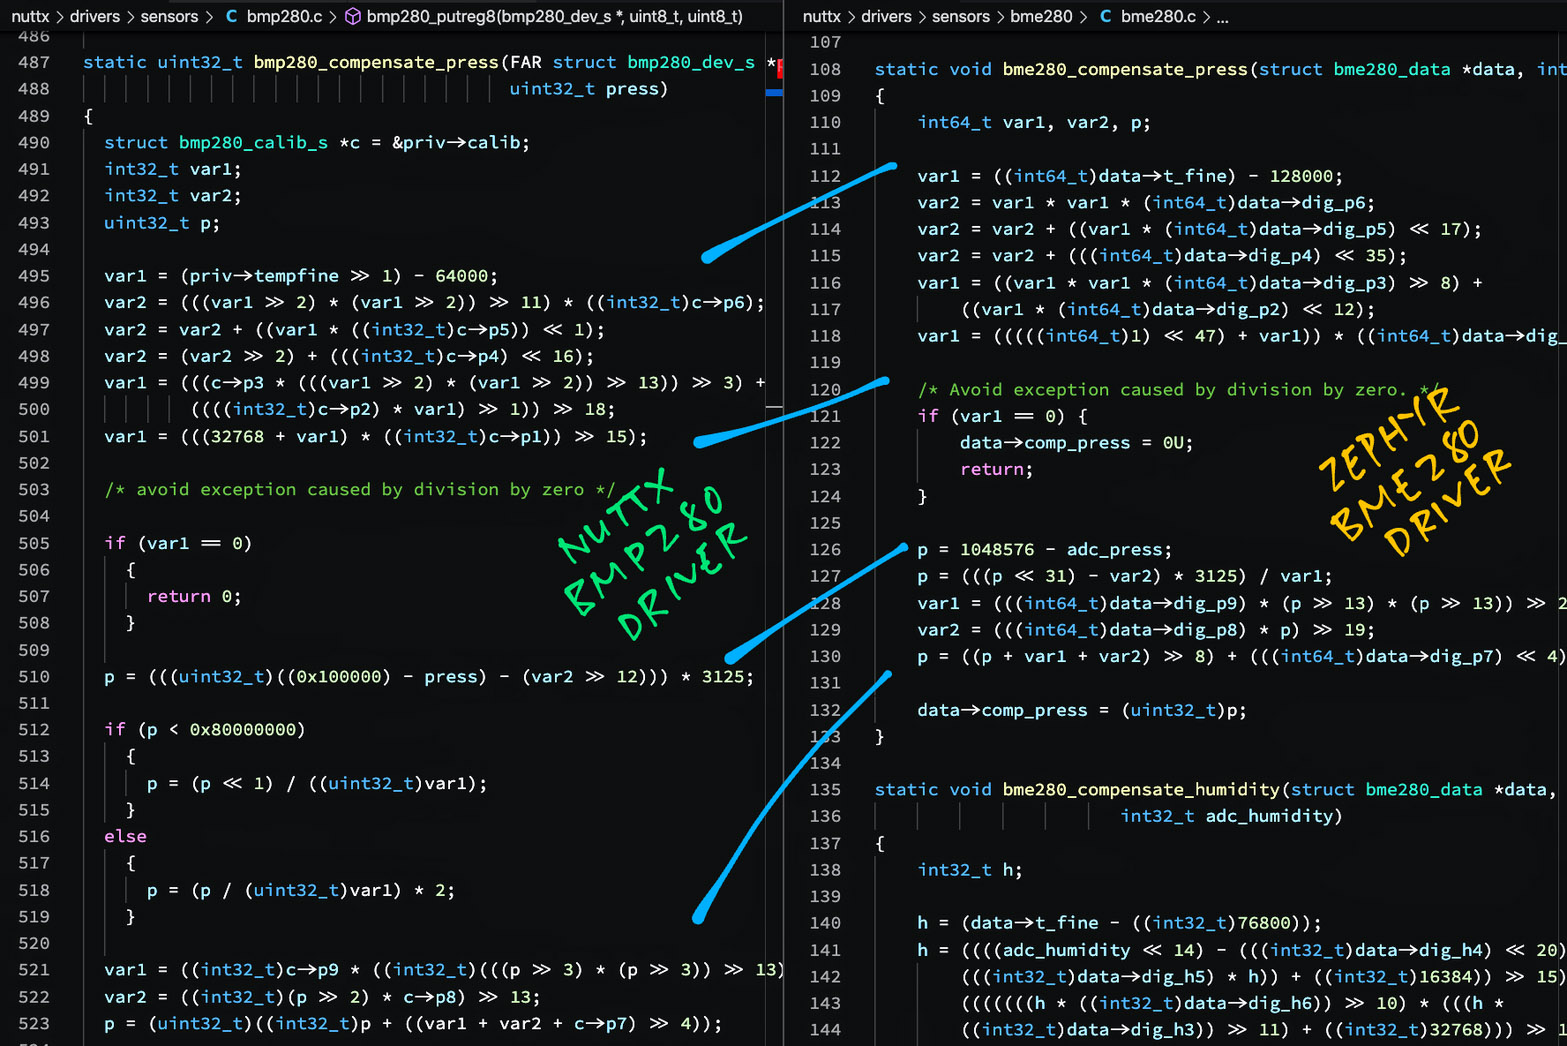
Task: Expand the ellipsis breadcrumb after bme280.c
Action: point(1222,17)
